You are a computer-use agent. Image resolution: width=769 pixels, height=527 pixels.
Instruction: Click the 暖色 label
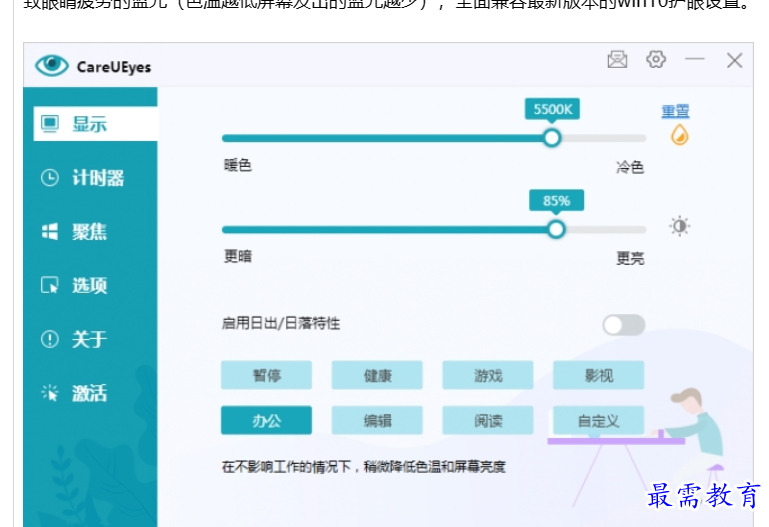click(x=238, y=165)
